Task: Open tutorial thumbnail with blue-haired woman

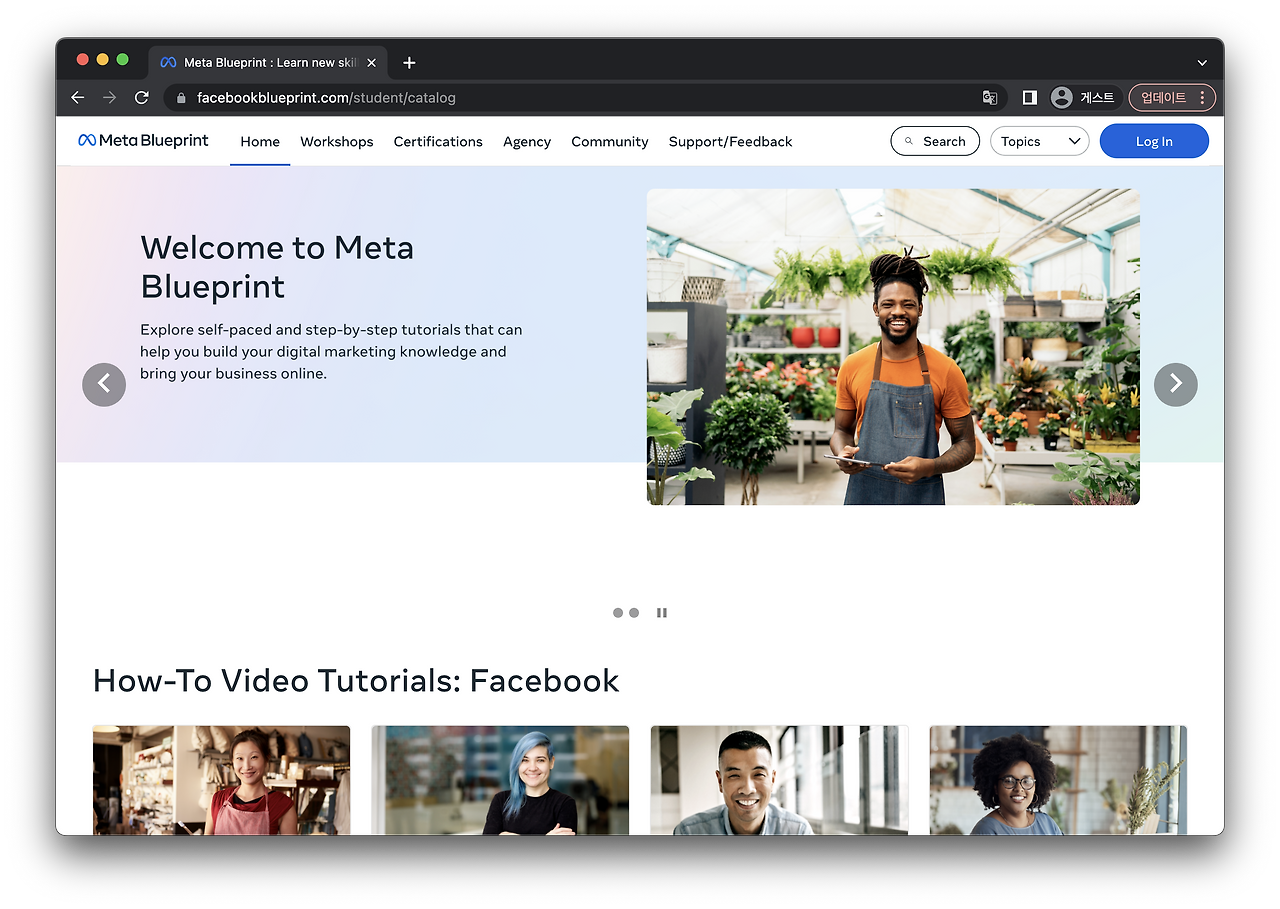Action: click(500, 780)
